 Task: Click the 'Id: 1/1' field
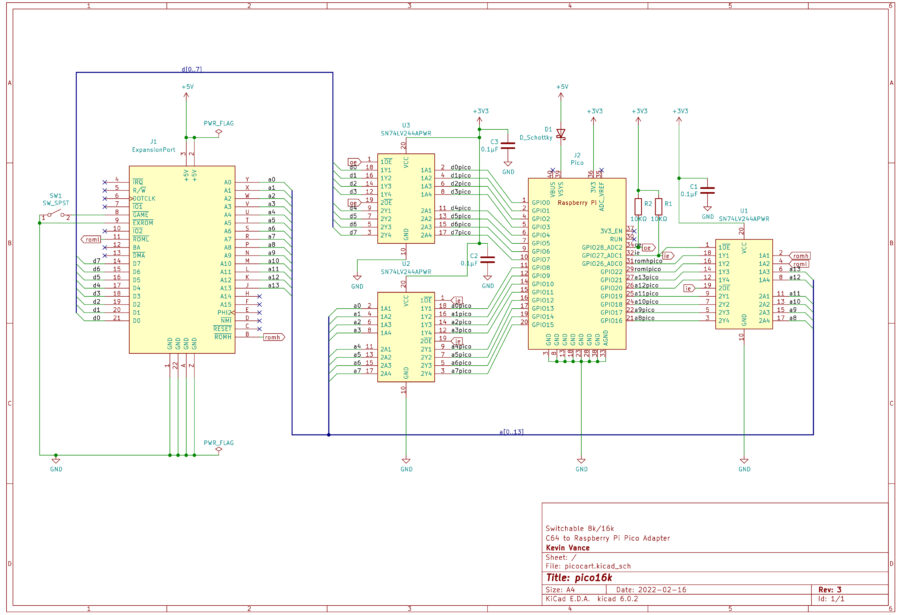click(831, 598)
